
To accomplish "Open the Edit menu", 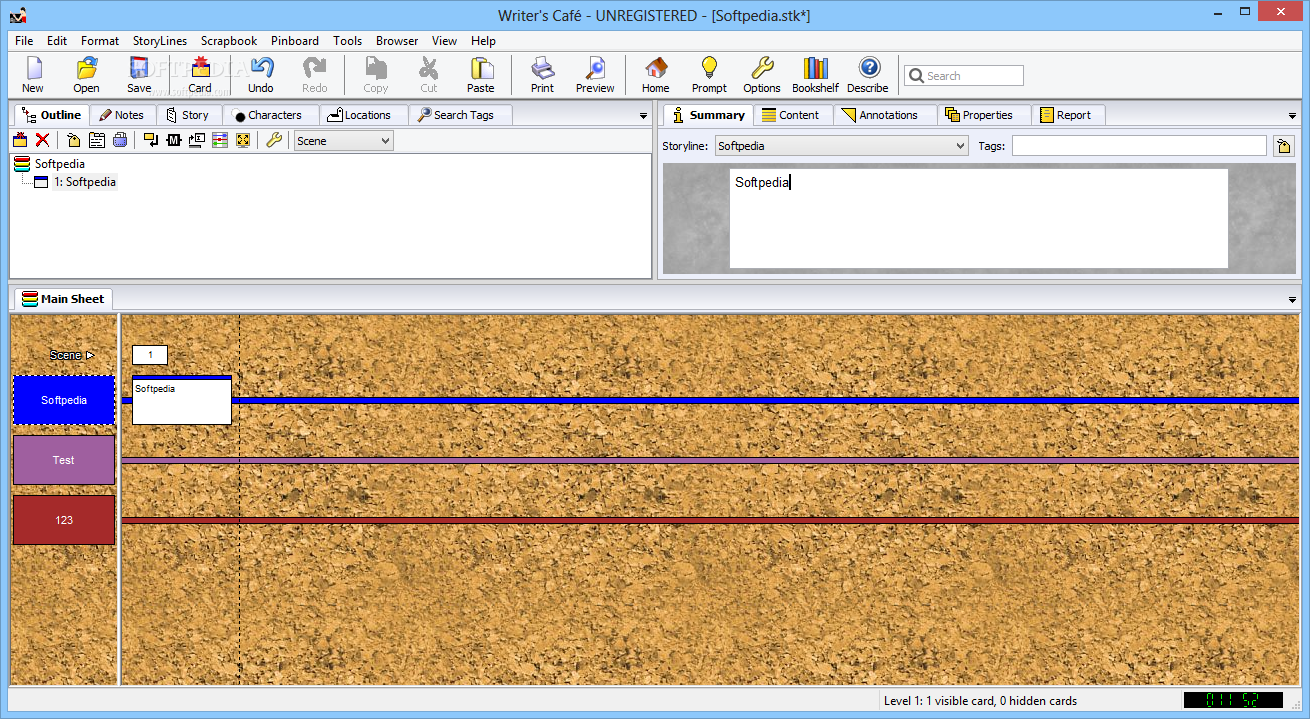I will coord(57,41).
